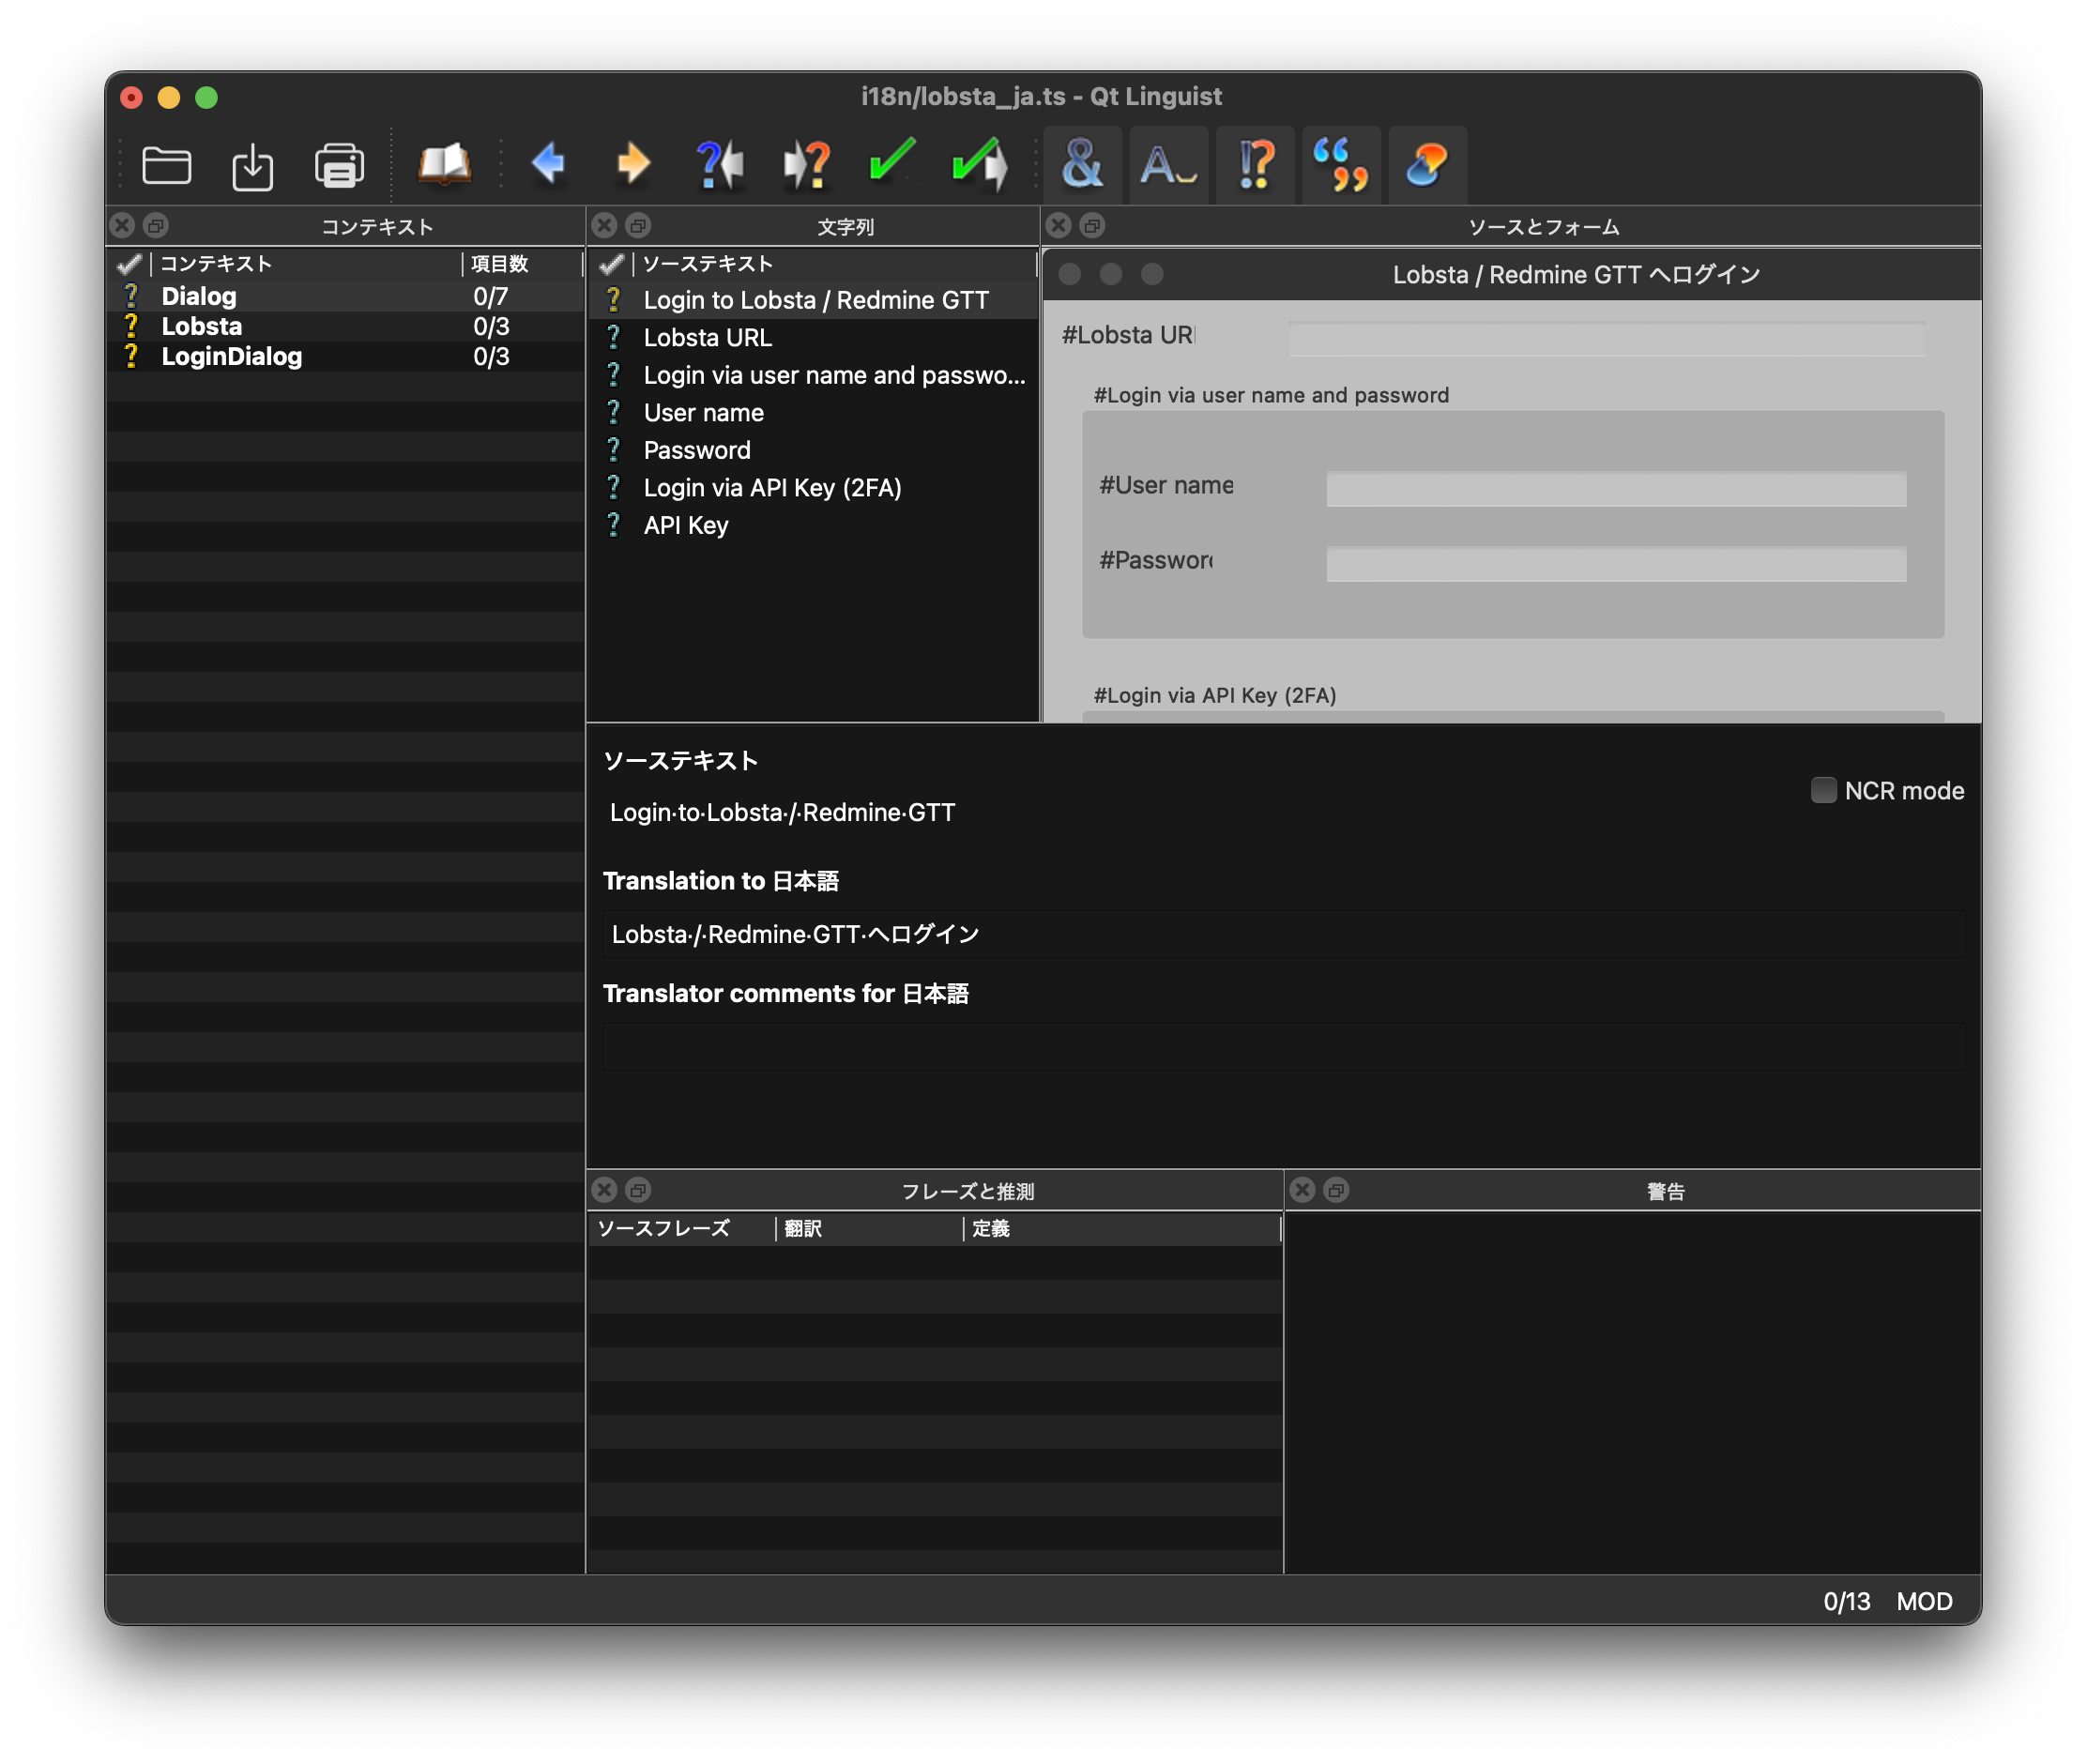Select the 'API Key' source string
Image resolution: width=2087 pixels, height=1764 pixels.
click(x=813, y=525)
